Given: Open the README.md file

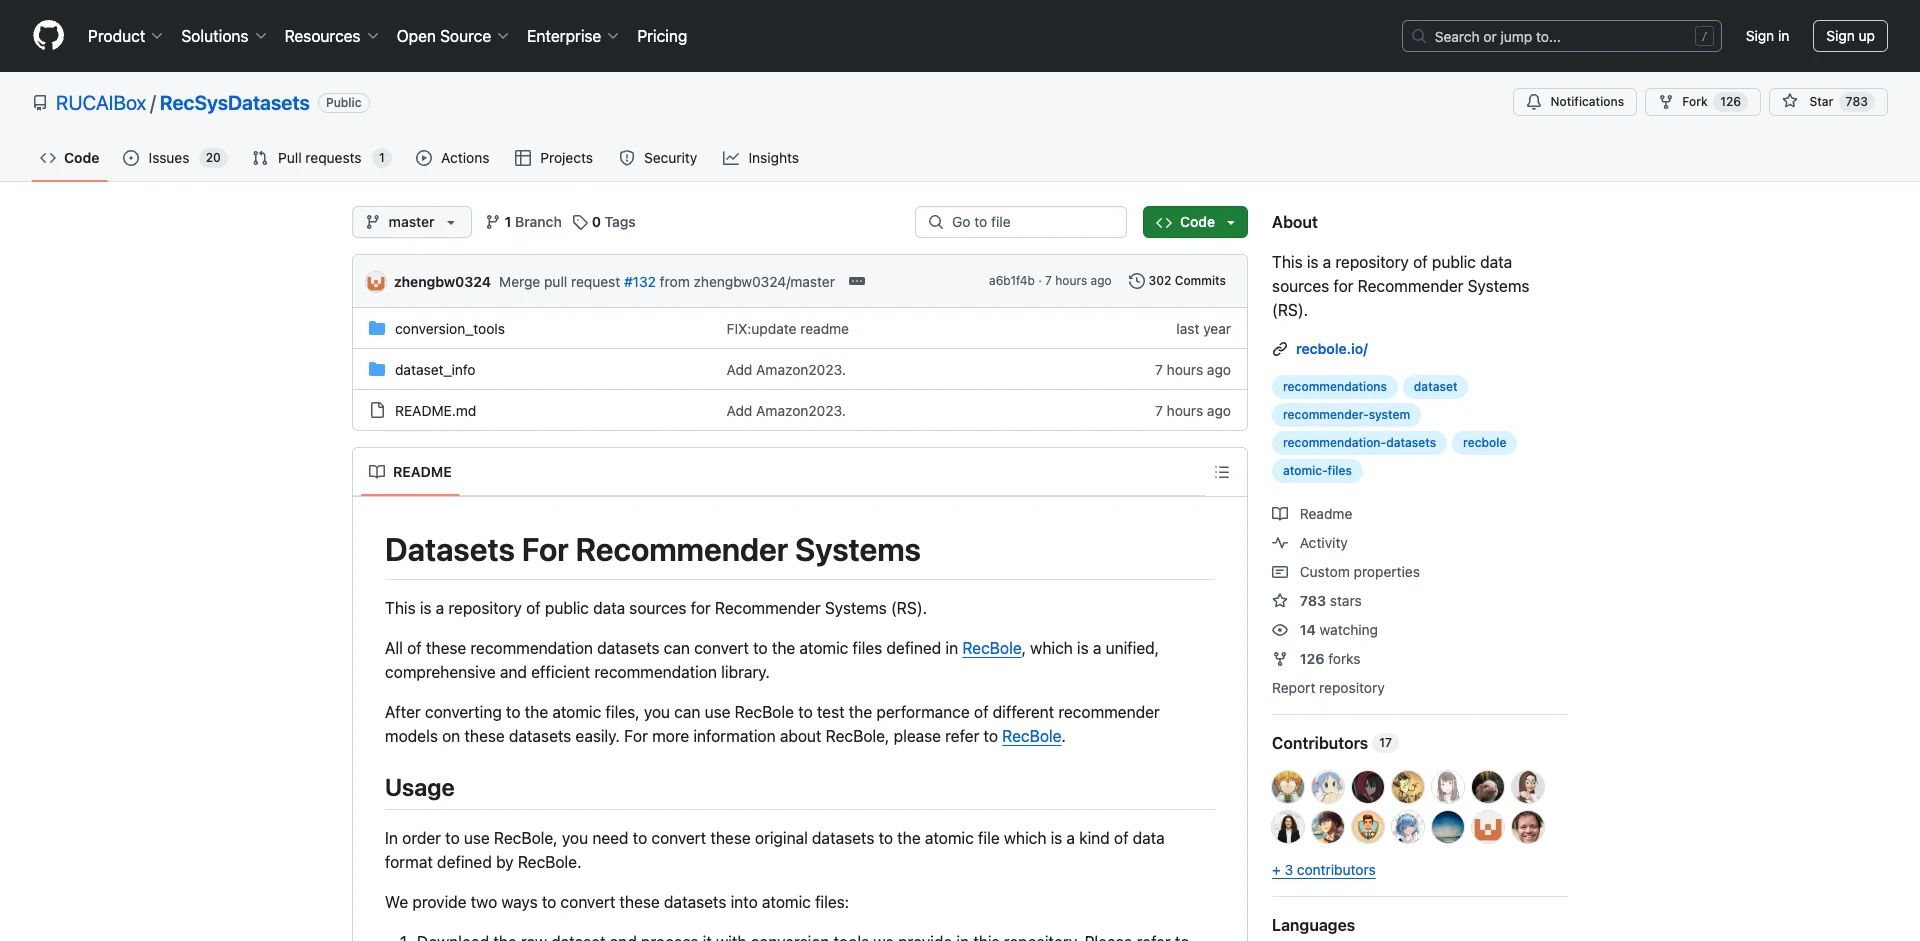Looking at the screenshot, I should (x=435, y=411).
